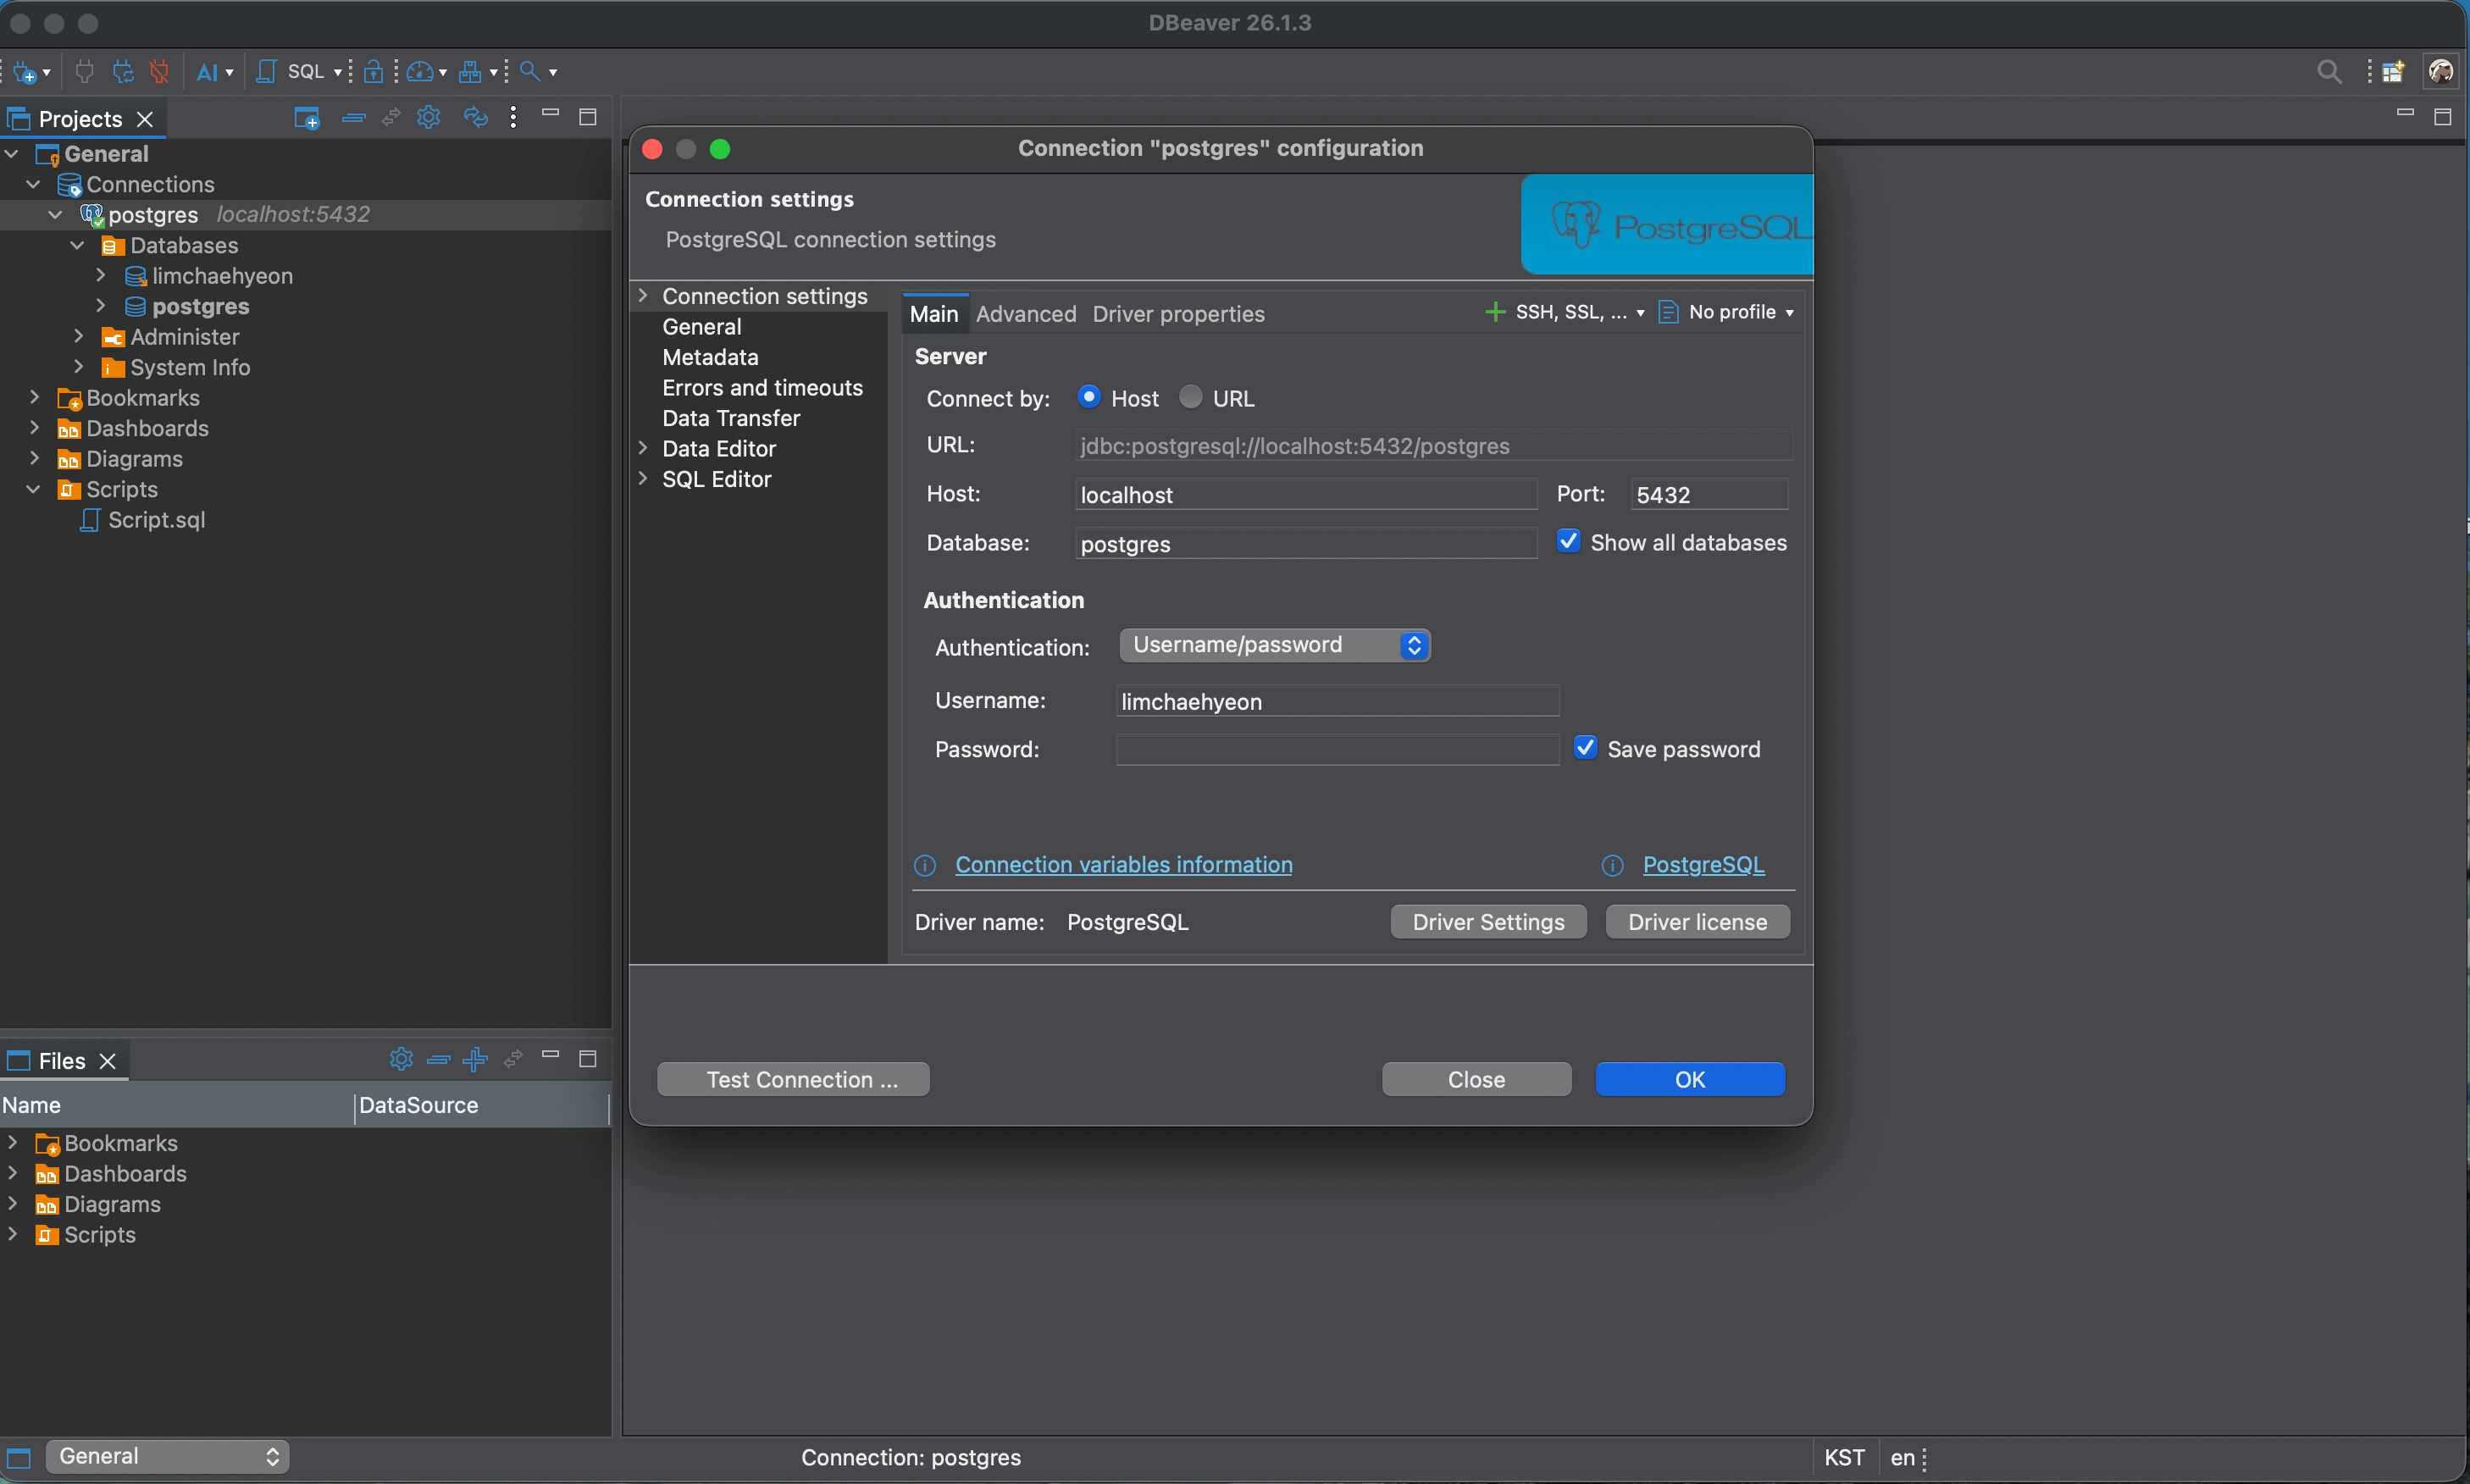2470x1484 pixels.
Task: Click the gray global search icon
Action: click(x=2329, y=72)
